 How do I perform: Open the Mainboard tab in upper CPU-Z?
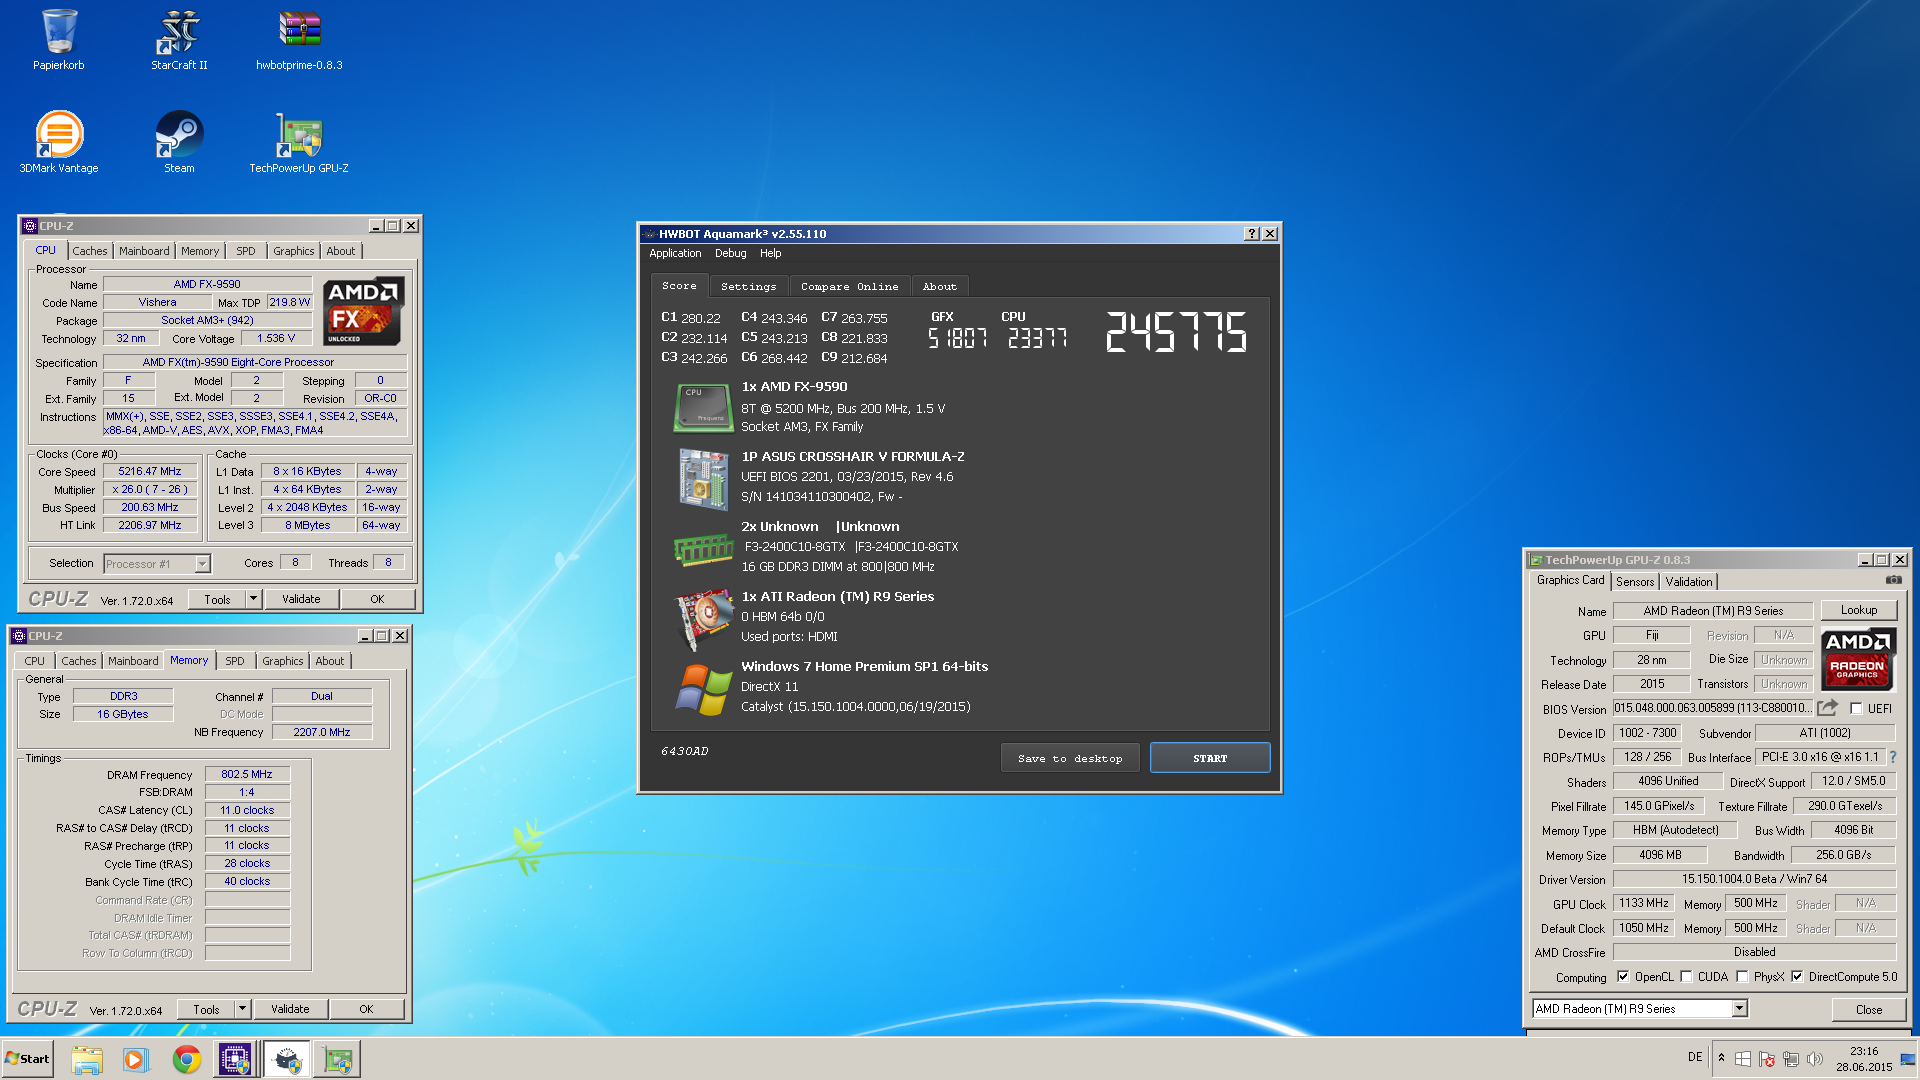(144, 252)
